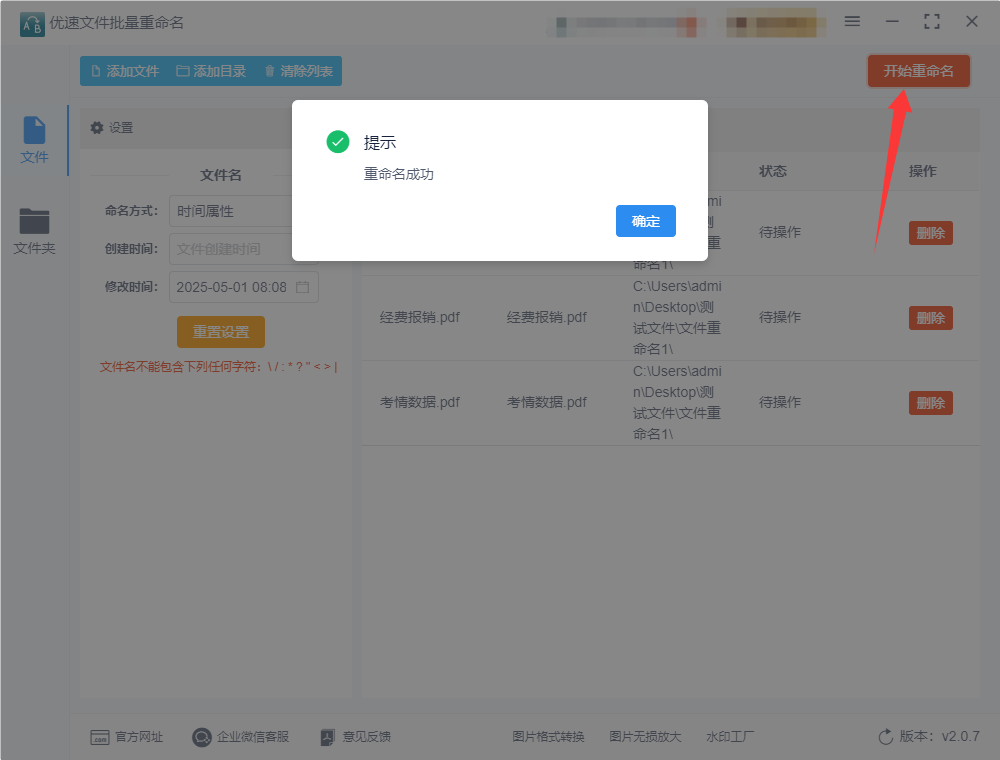
Task: Confirm the rename success dialog with 确定
Action: click(x=645, y=221)
